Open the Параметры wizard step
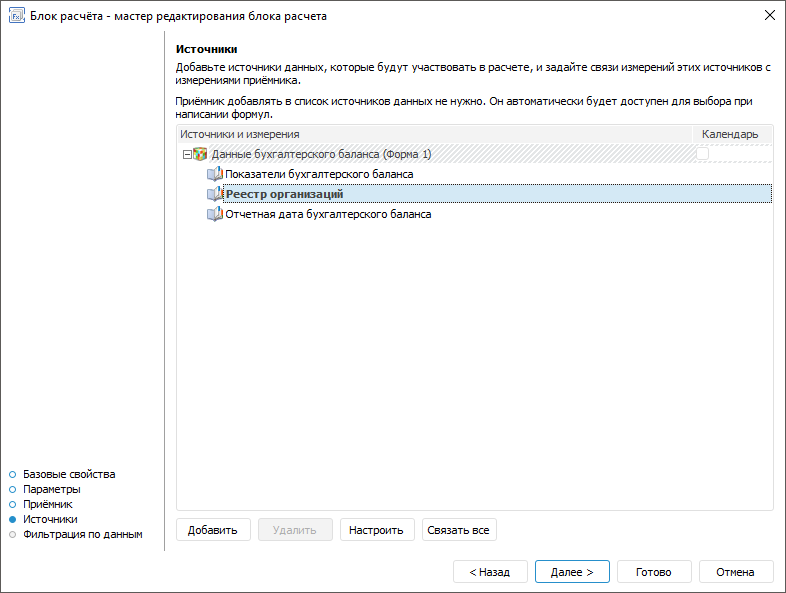 pos(52,489)
